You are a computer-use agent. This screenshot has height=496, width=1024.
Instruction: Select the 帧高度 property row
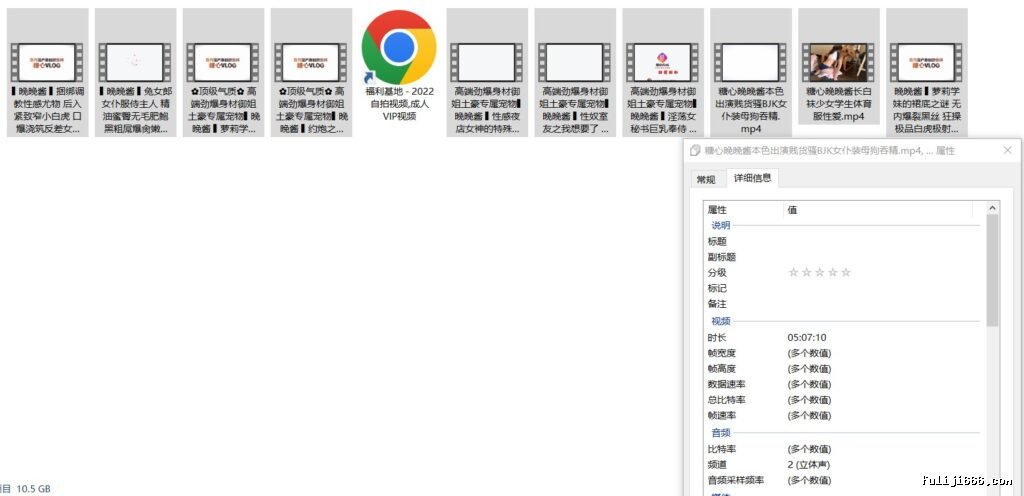(842, 369)
